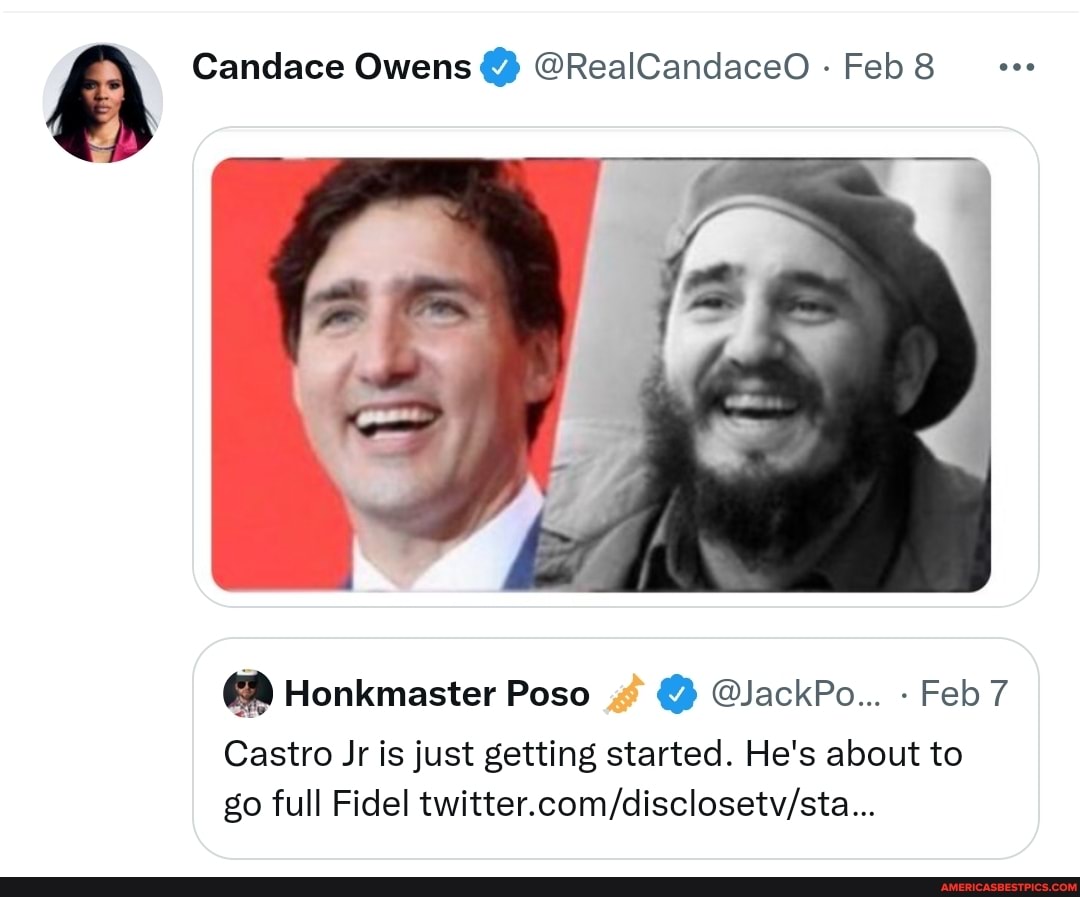Open the tweet options via the three-dot icon

(1017, 66)
